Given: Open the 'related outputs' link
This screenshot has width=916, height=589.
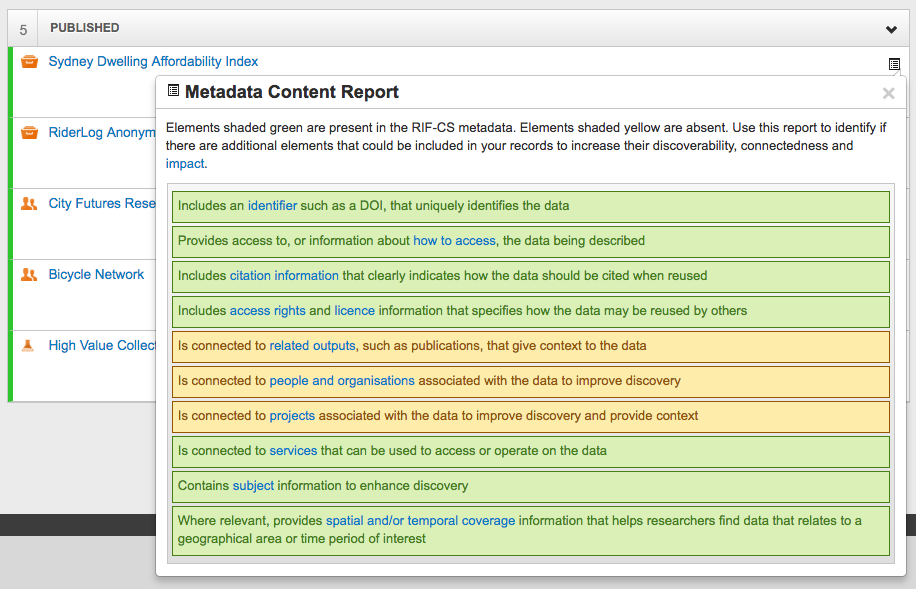Looking at the screenshot, I should pyautogui.click(x=312, y=346).
